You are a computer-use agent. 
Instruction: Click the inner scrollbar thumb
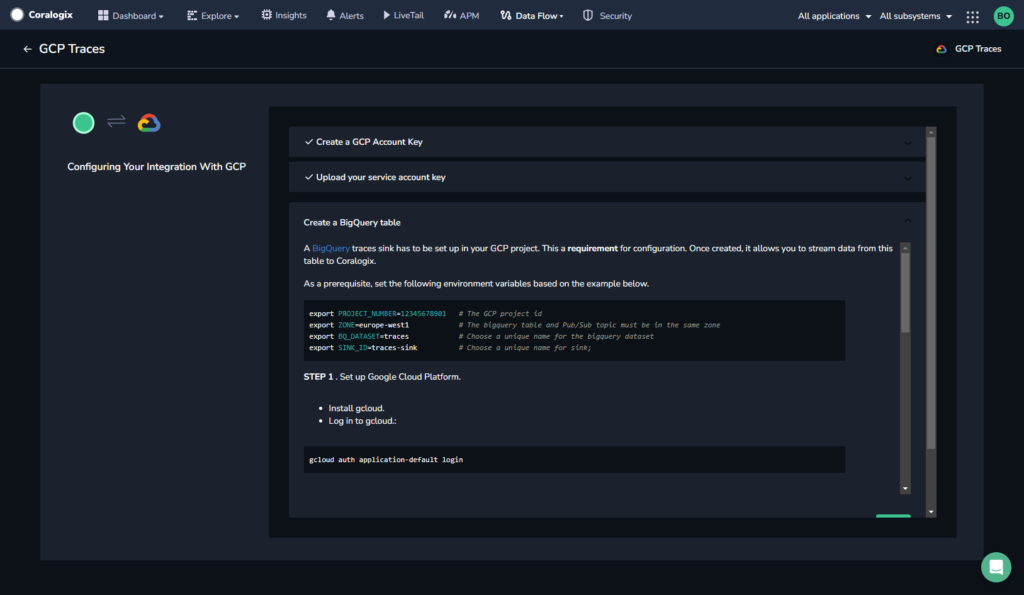[905, 293]
